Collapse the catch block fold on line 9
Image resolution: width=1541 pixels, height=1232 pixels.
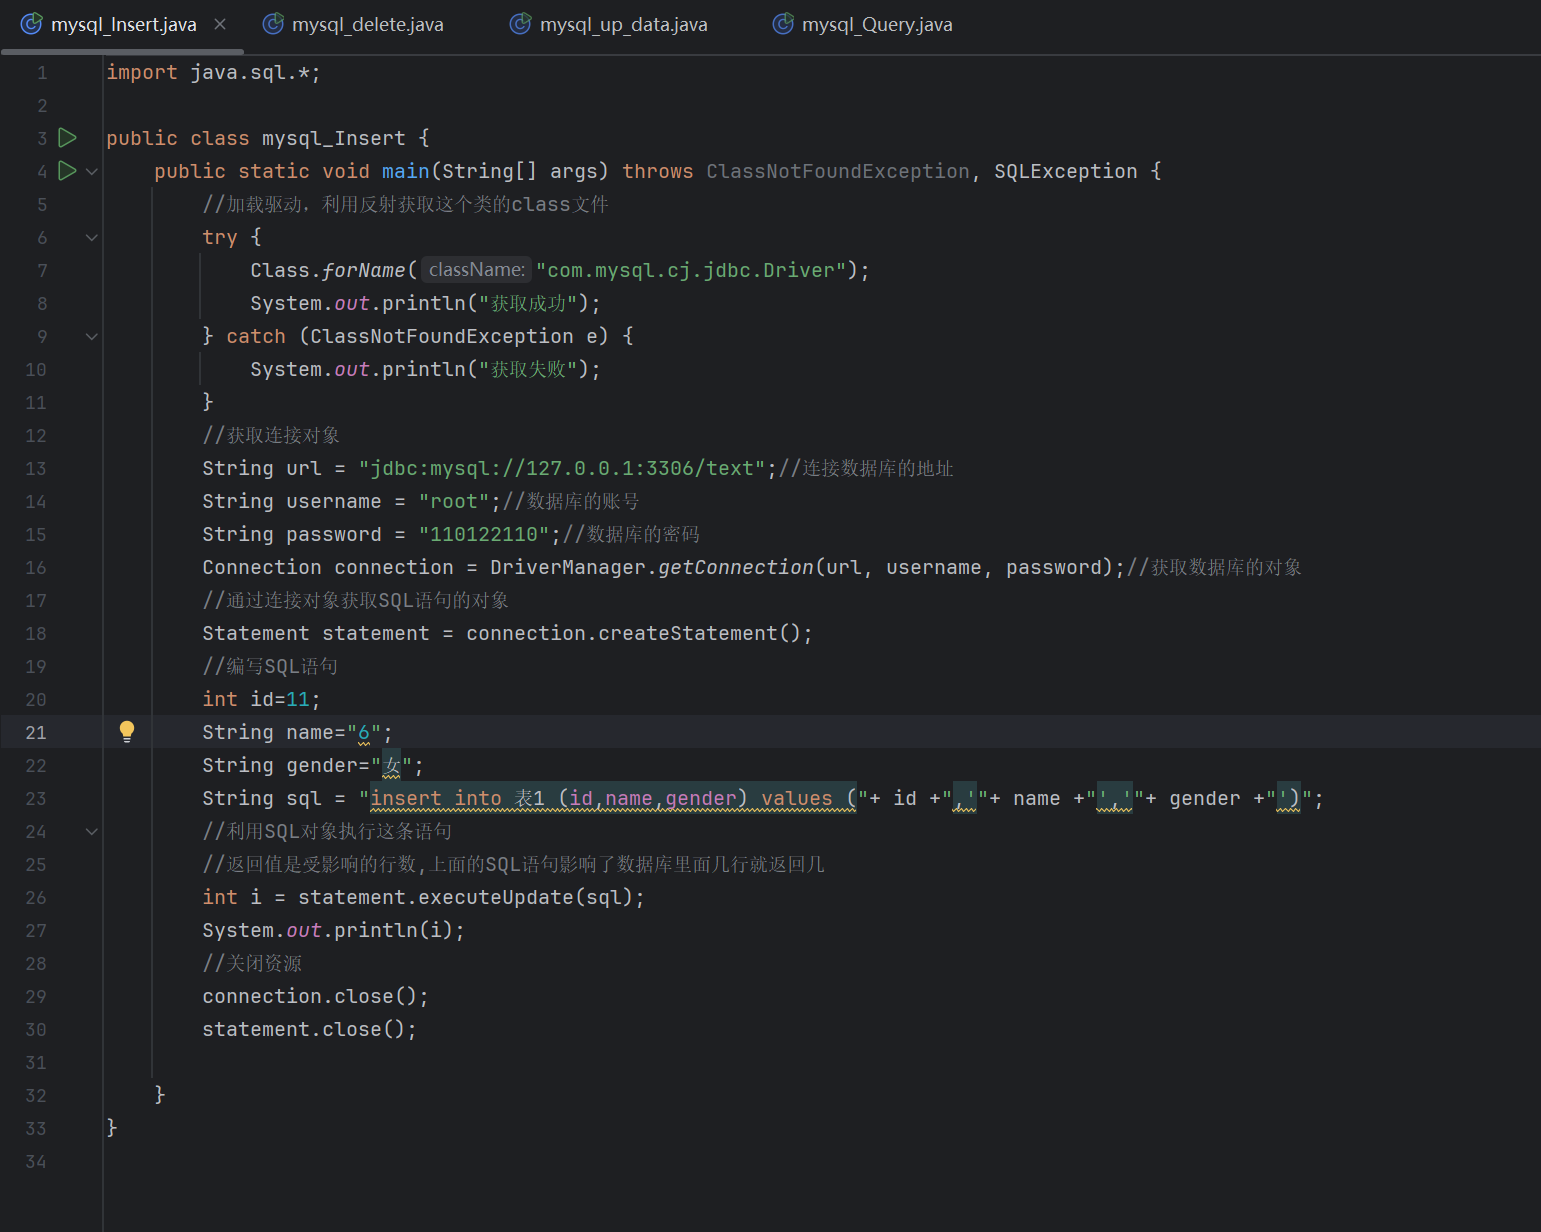pos(92,337)
